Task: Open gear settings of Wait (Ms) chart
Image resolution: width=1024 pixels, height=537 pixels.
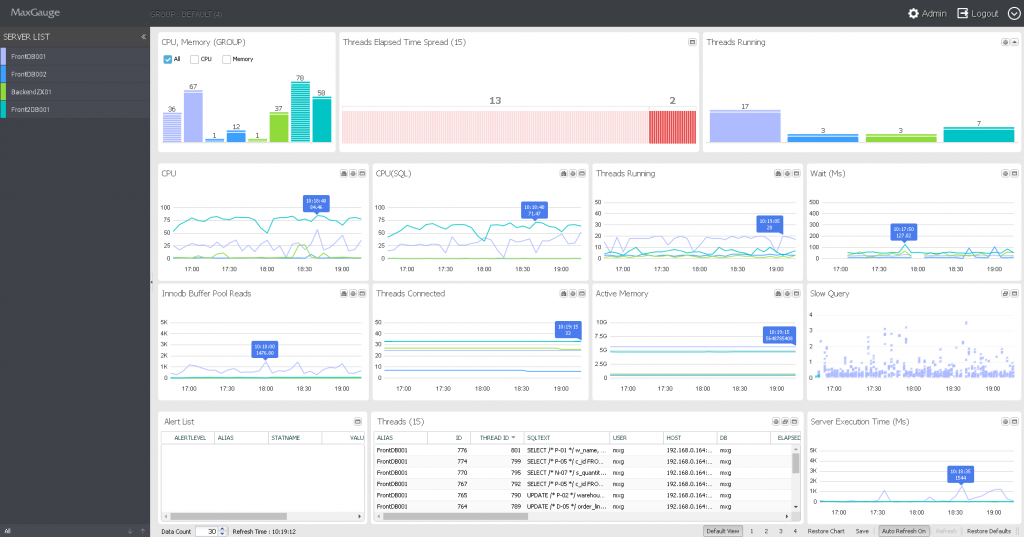Action: [x=1005, y=174]
